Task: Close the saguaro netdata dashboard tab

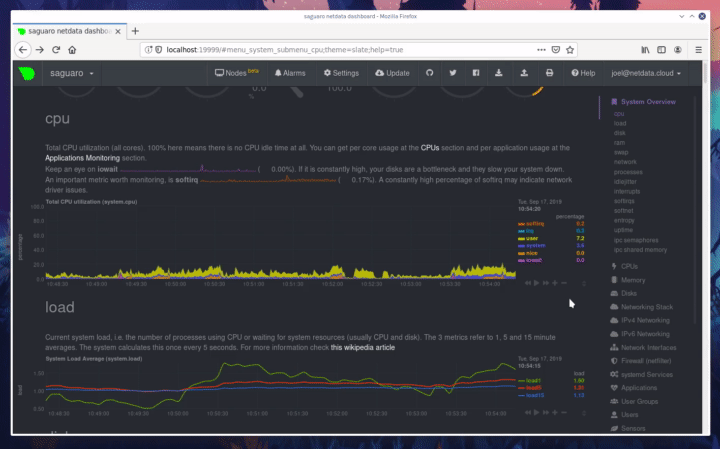Action: pos(118,31)
